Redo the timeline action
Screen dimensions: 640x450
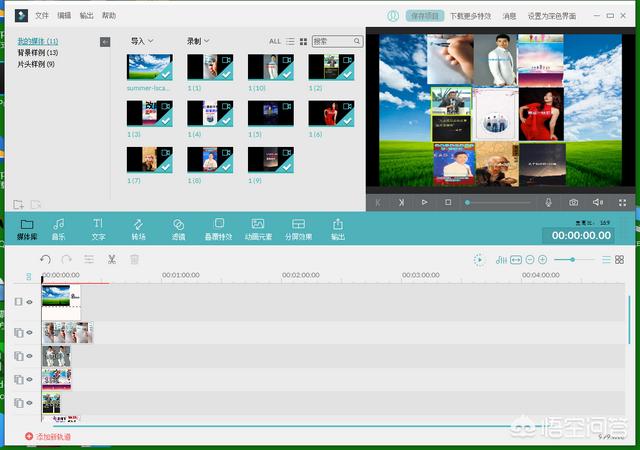pyautogui.click(x=67, y=259)
